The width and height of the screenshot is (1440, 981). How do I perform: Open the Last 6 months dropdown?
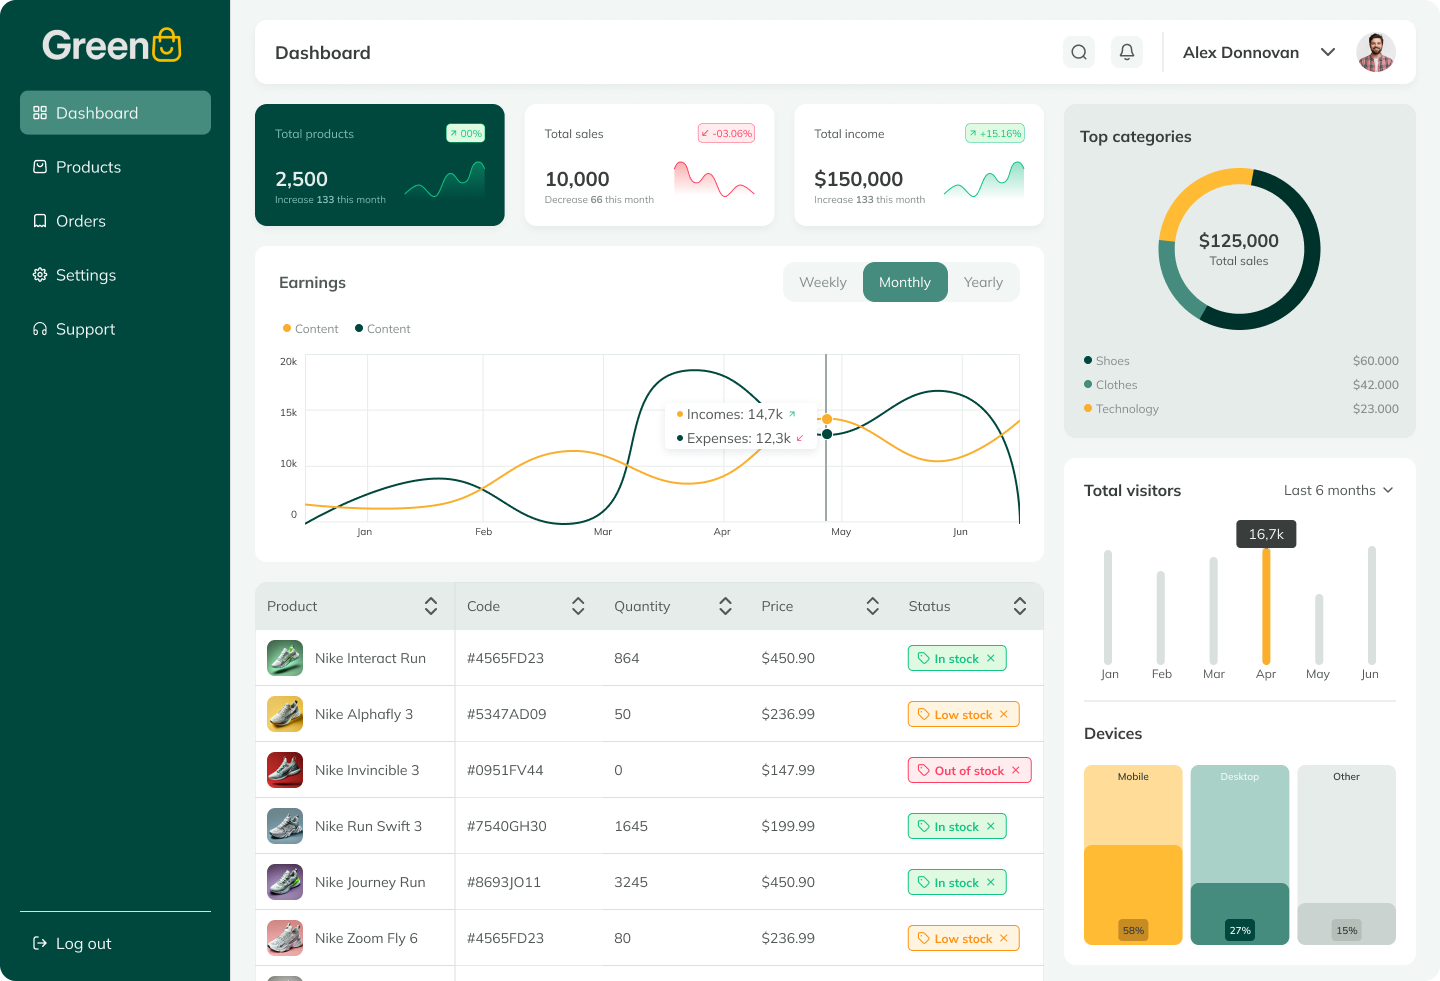(1339, 490)
